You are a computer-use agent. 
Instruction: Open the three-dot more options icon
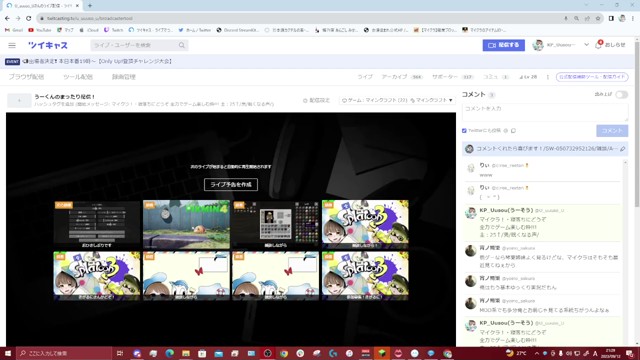click(548, 77)
